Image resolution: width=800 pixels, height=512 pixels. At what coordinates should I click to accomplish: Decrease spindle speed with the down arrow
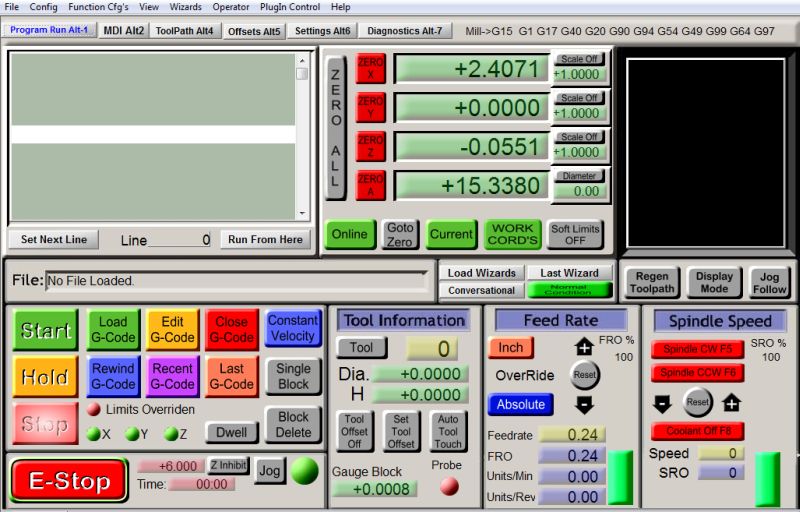pyautogui.click(x=663, y=403)
